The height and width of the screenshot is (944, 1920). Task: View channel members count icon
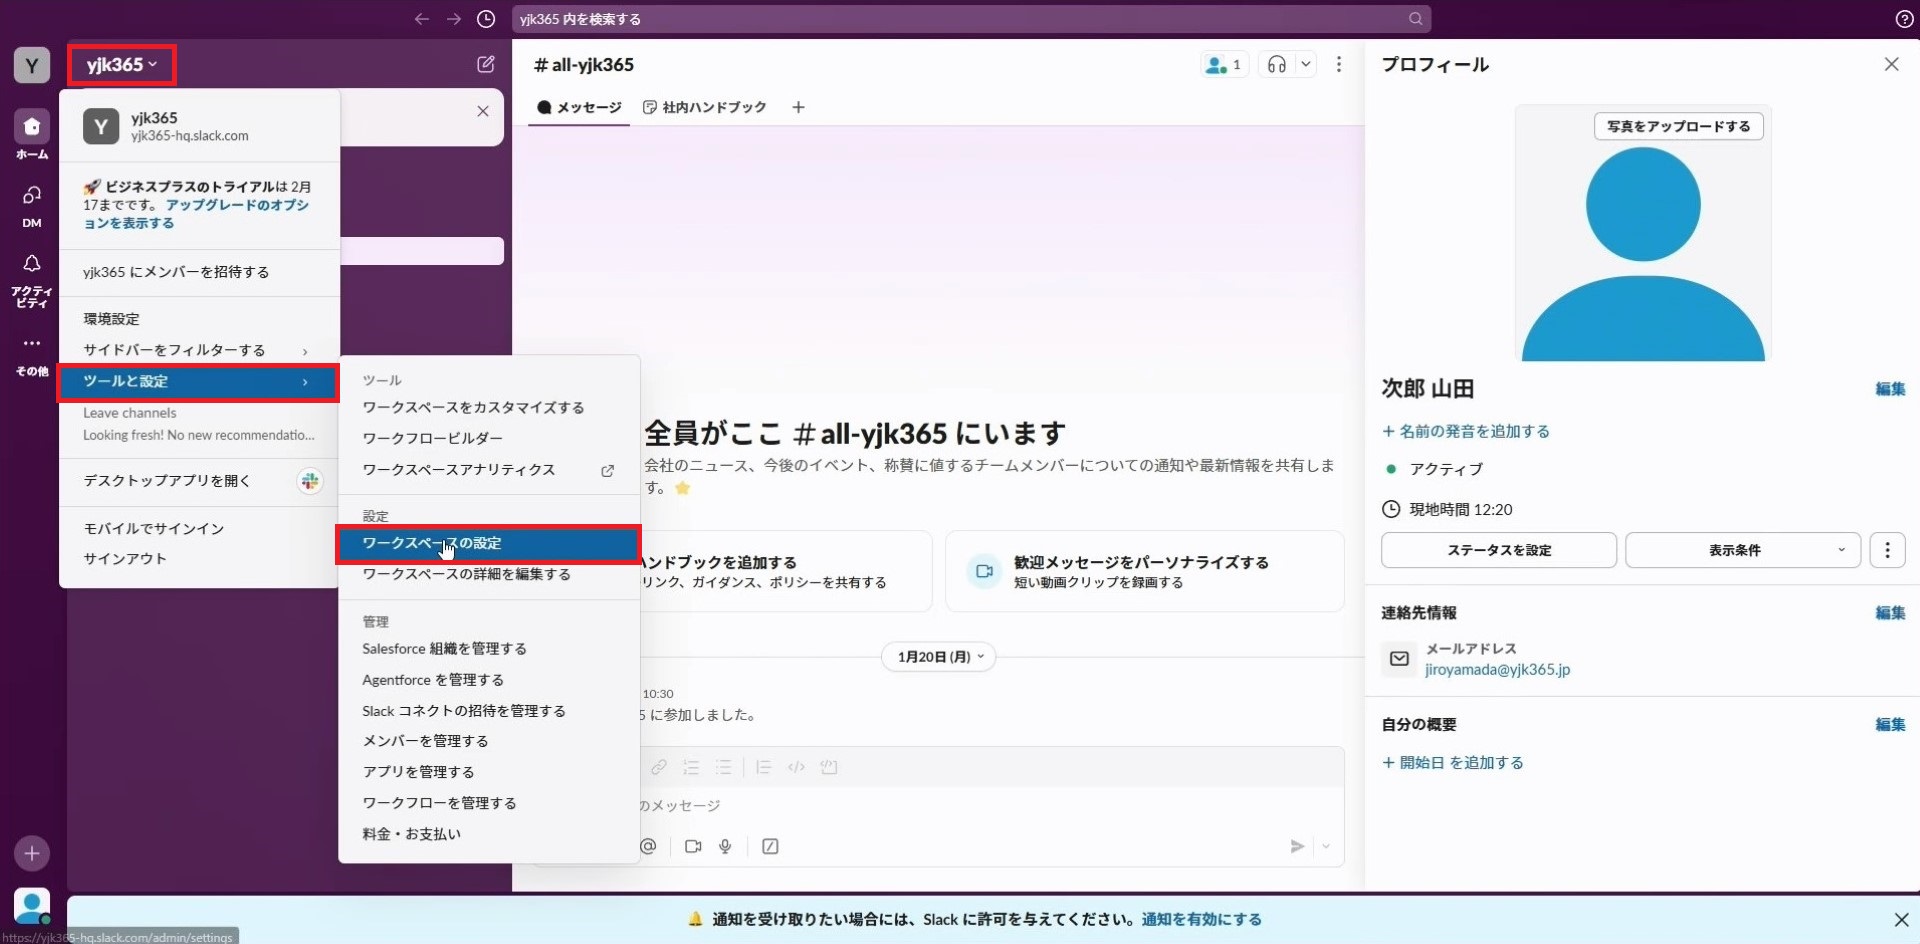click(x=1225, y=65)
